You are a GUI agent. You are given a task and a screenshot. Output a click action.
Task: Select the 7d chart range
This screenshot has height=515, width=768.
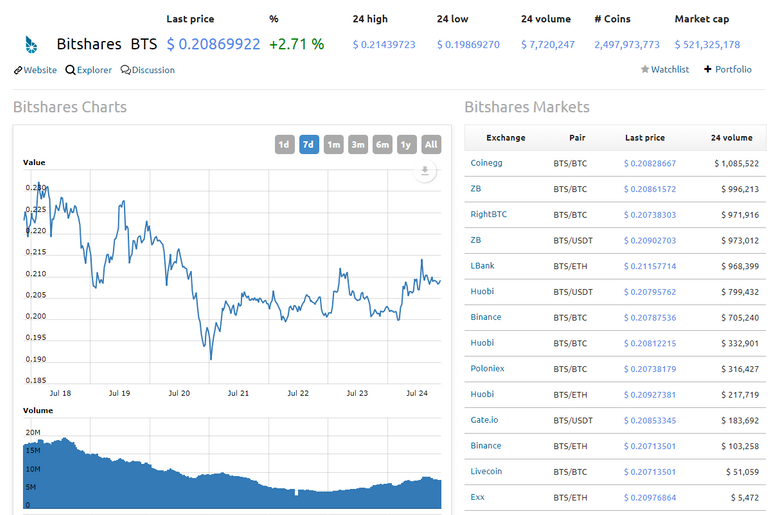click(309, 145)
